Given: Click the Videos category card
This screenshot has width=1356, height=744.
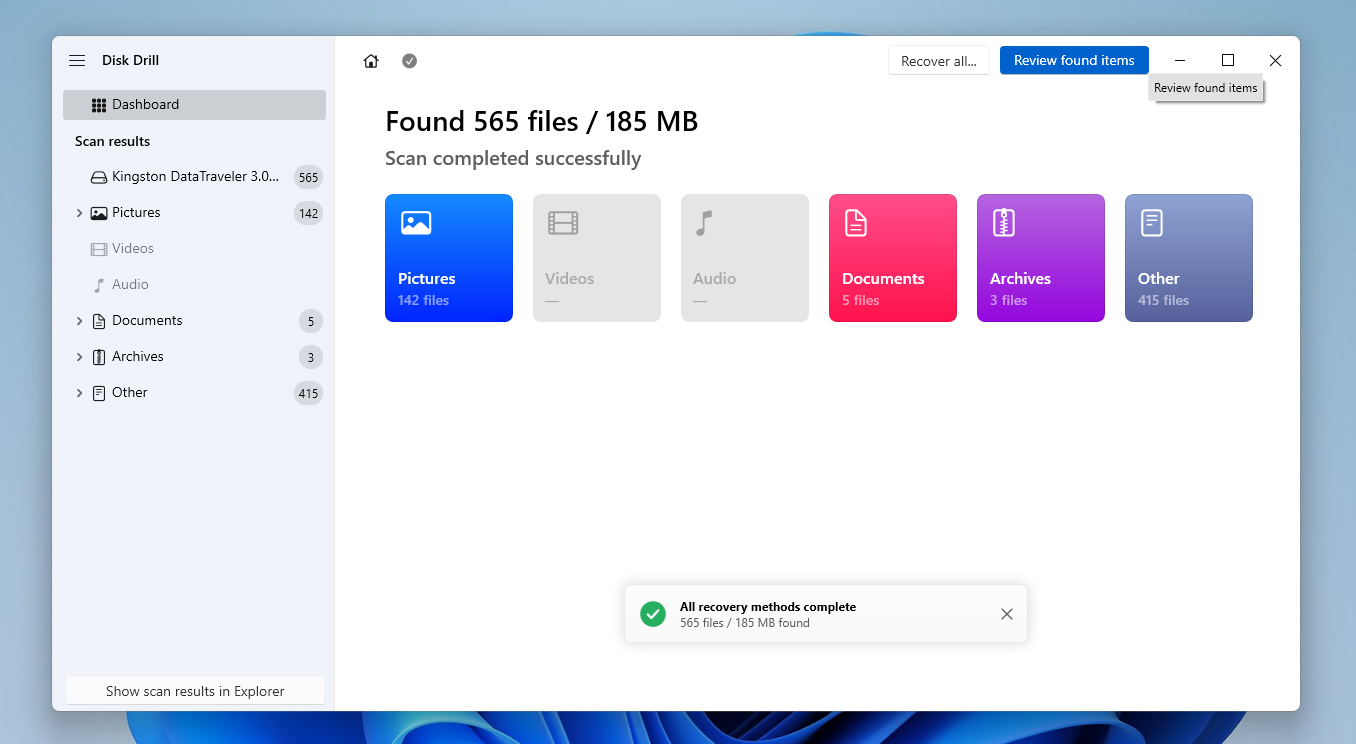Looking at the screenshot, I should [597, 258].
